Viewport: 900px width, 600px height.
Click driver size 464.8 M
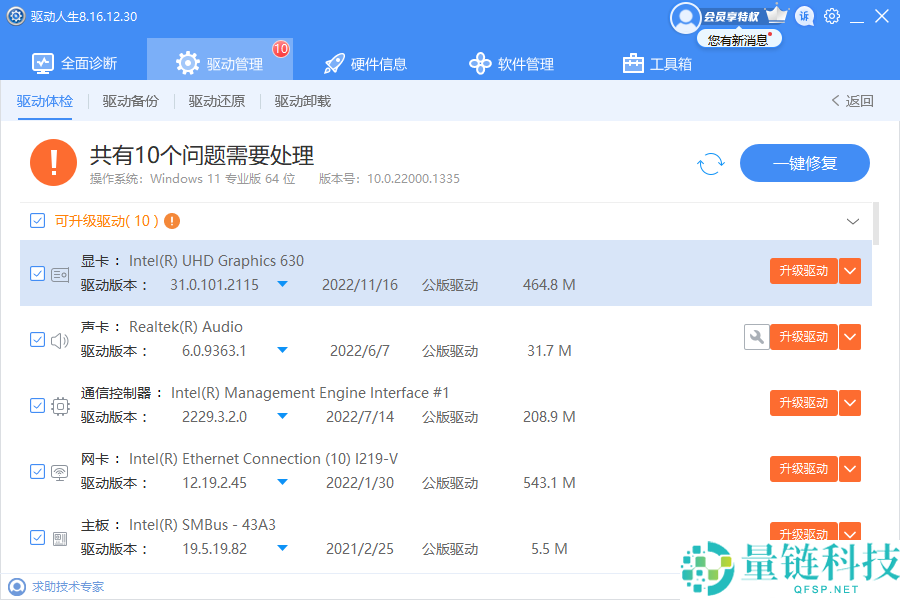click(x=549, y=285)
